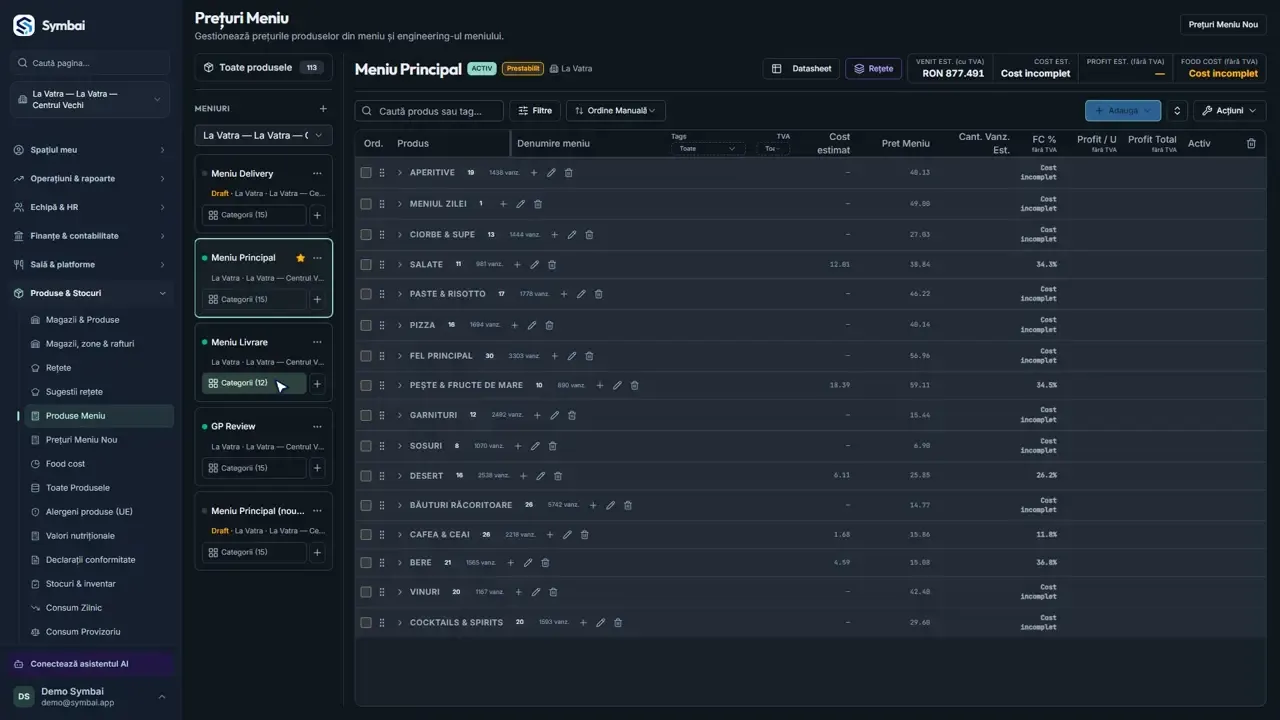This screenshot has width=1280, height=720.
Task: Tick the APERITIVE row checkbox
Action: tap(366, 173)
